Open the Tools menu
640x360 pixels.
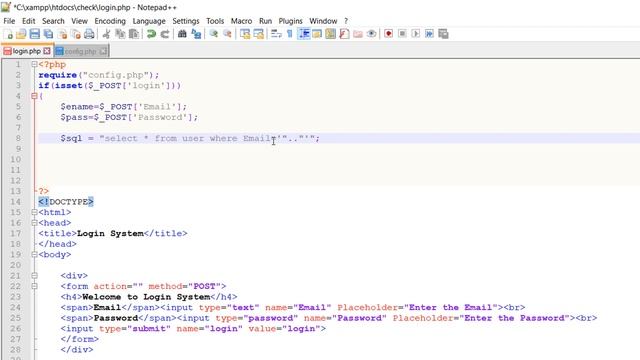(x=215, y=21)
